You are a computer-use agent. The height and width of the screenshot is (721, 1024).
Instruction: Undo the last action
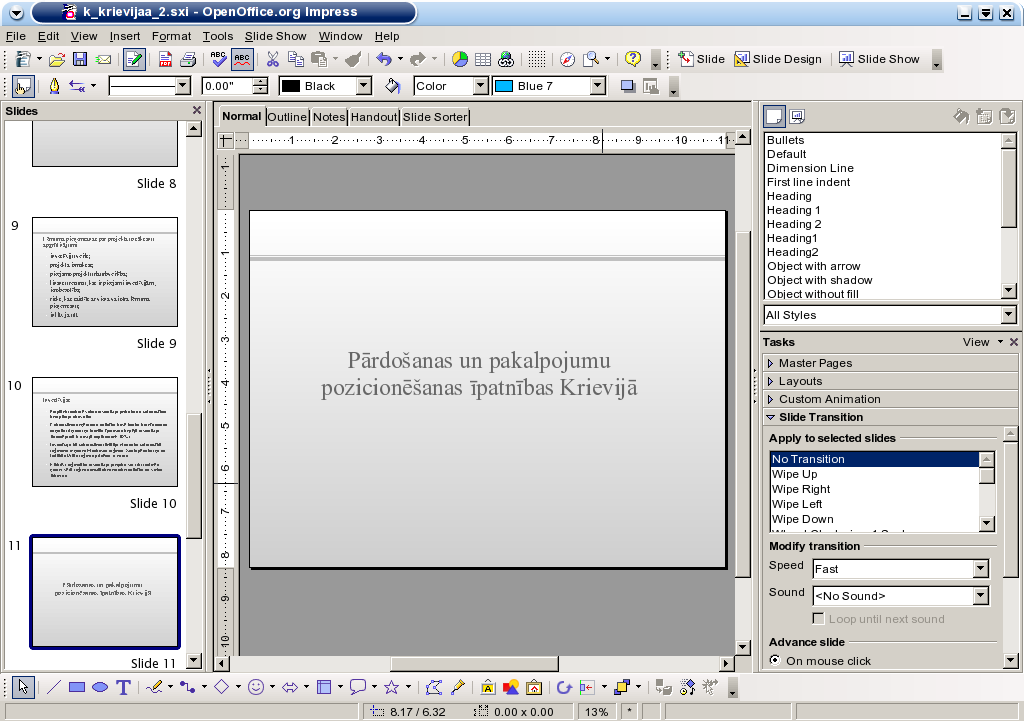[x=384, y=59]
